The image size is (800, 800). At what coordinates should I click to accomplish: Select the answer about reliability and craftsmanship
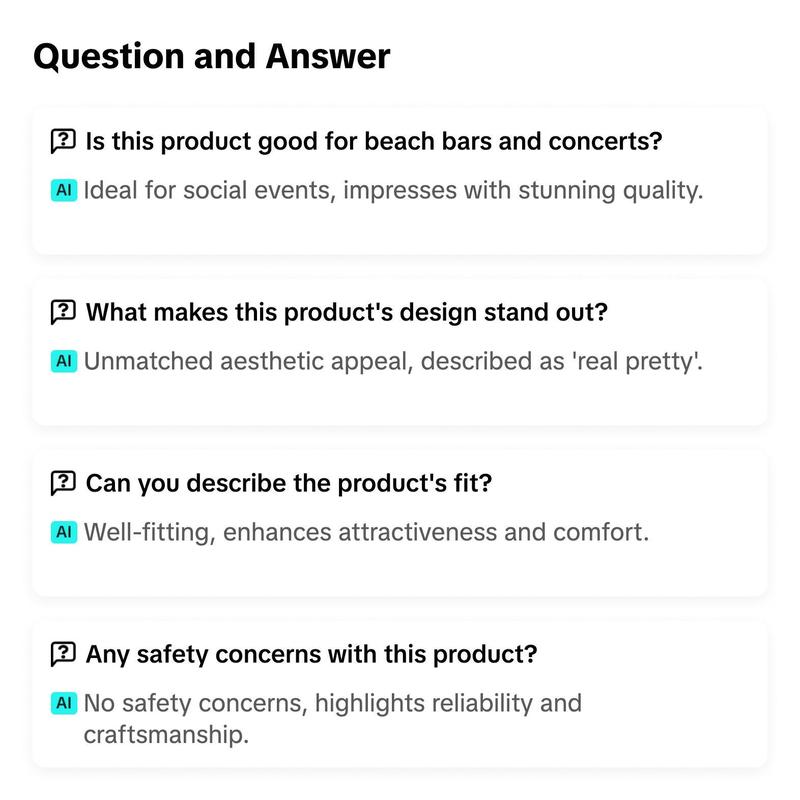click(x=333, y=719)
